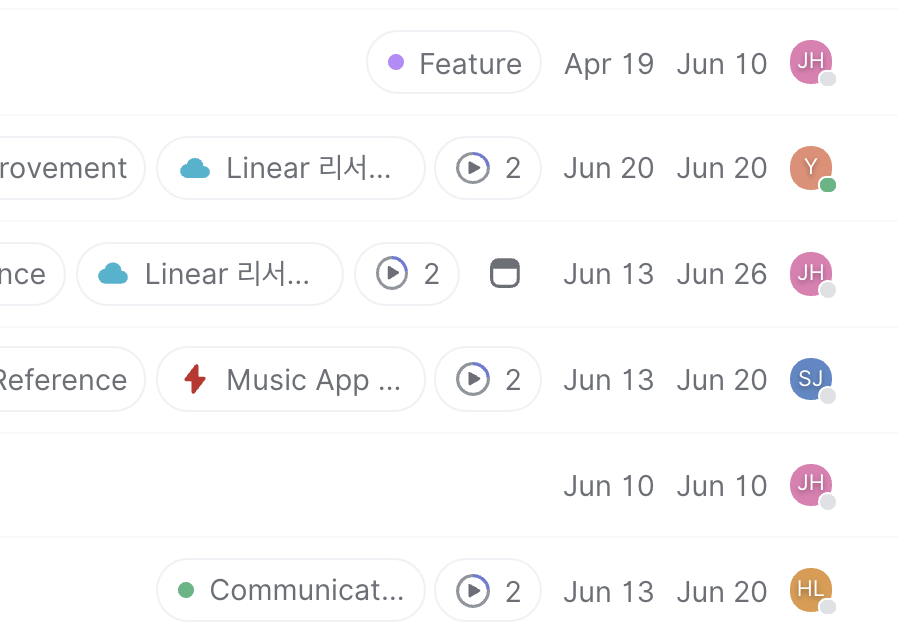Screen dimensions: 898x642
Task: Click the JH avatar in Jun 10 Jun 10 row
Action: coord(811,485)
